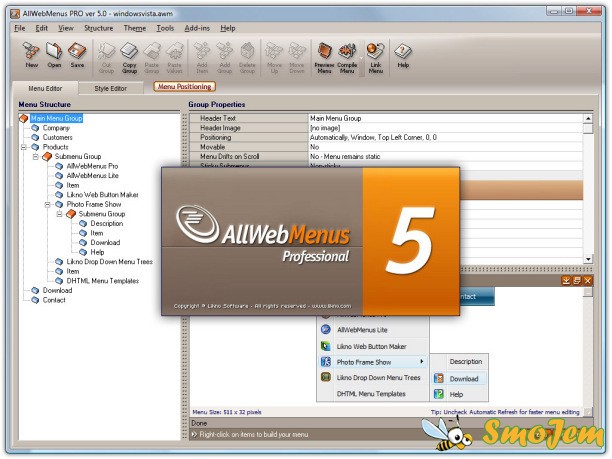Select Main Menu Group tree node
This screenshot has width=612, height=459.
(x=56, y=118)
